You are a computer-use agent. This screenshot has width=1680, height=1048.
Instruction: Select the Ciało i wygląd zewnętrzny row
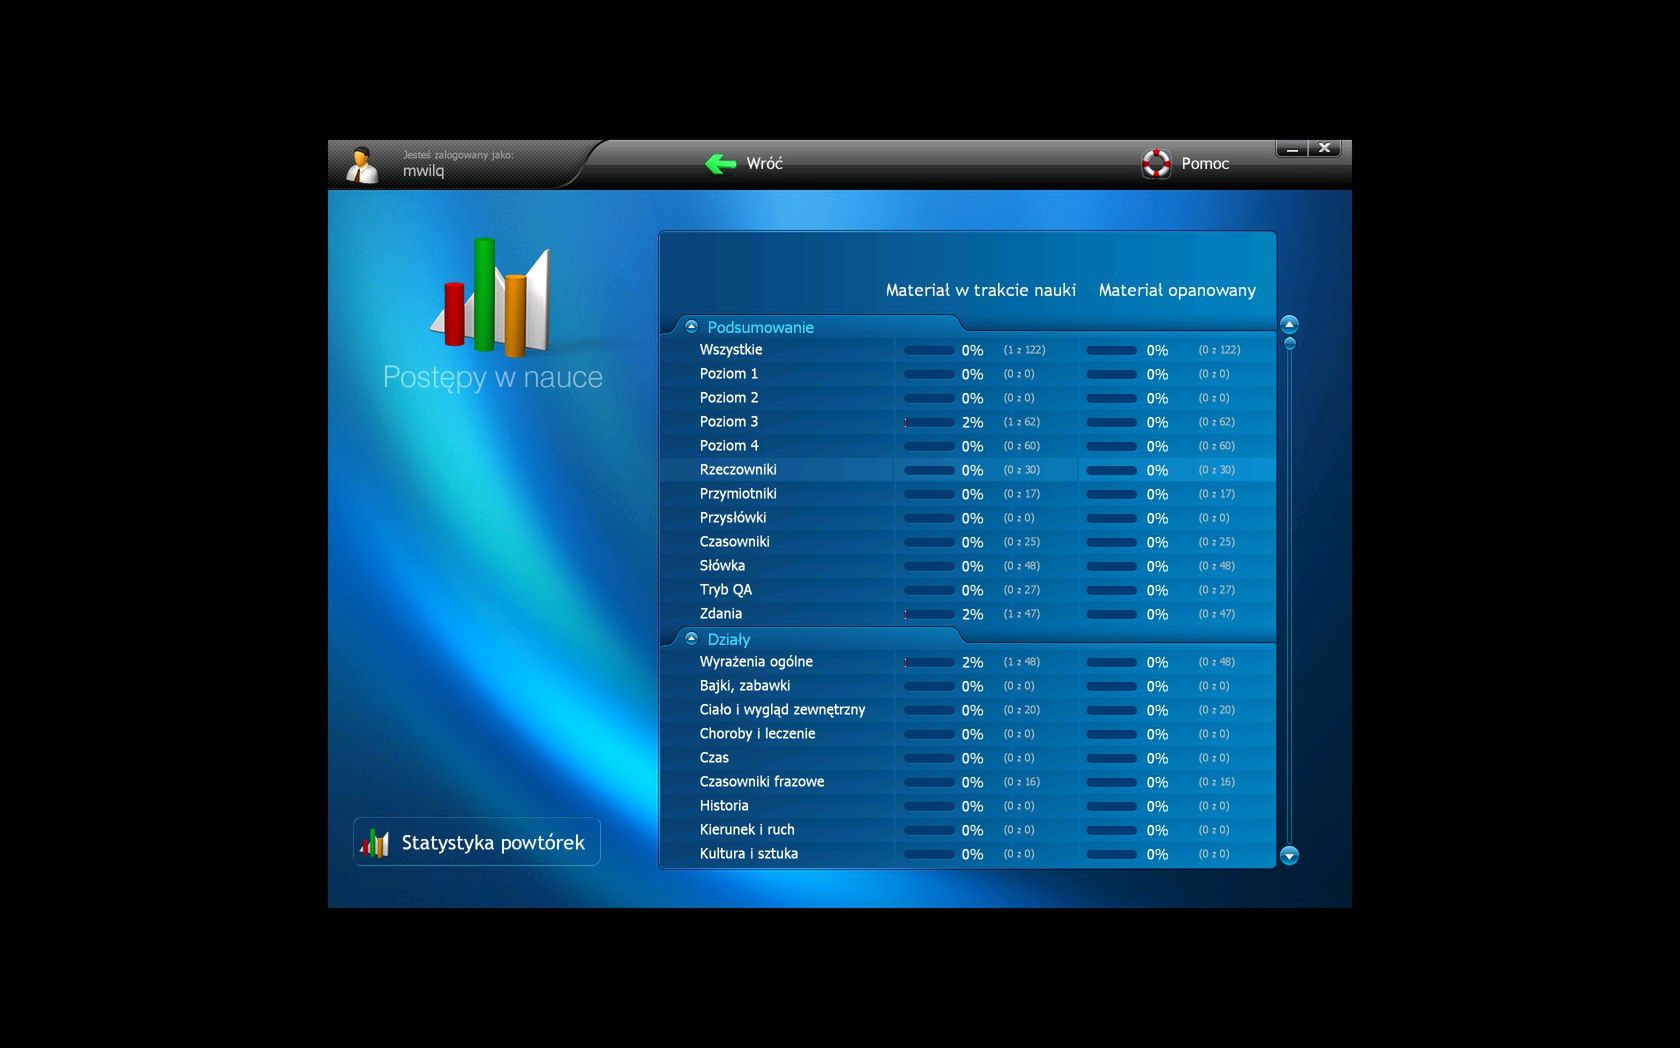967,710
